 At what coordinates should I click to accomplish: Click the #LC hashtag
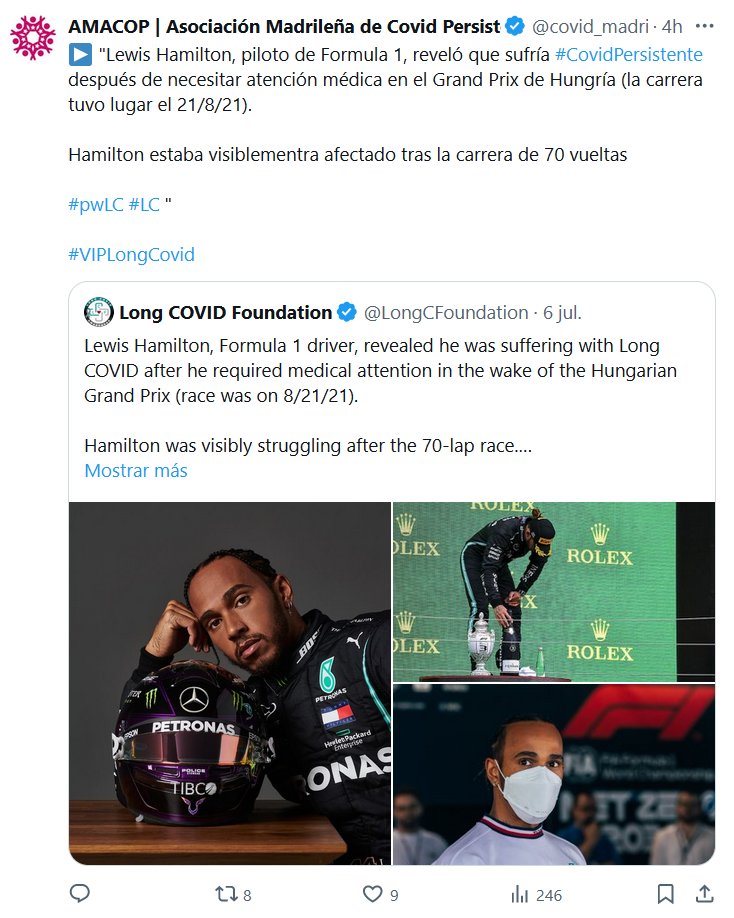[x=144, y=204]
